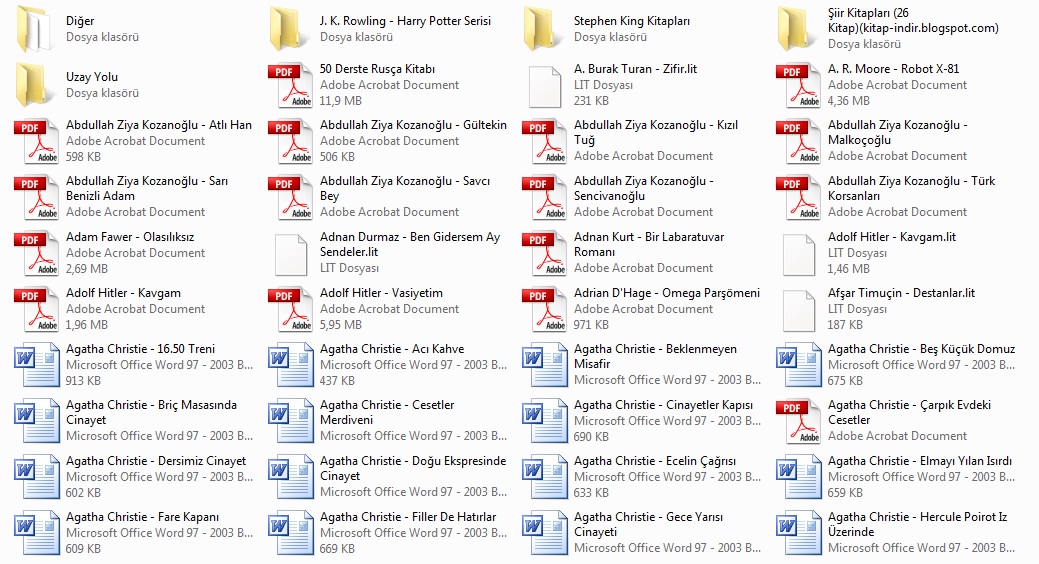Click the Word icon of Hercule Poirot Iz Üzerinde
This screenshot has width=1039, height=564.
[x=798, y=533]
